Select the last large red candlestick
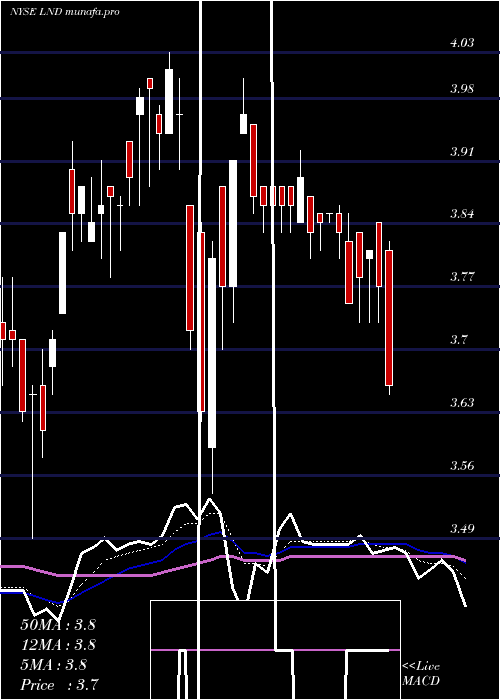 [389, 318]
